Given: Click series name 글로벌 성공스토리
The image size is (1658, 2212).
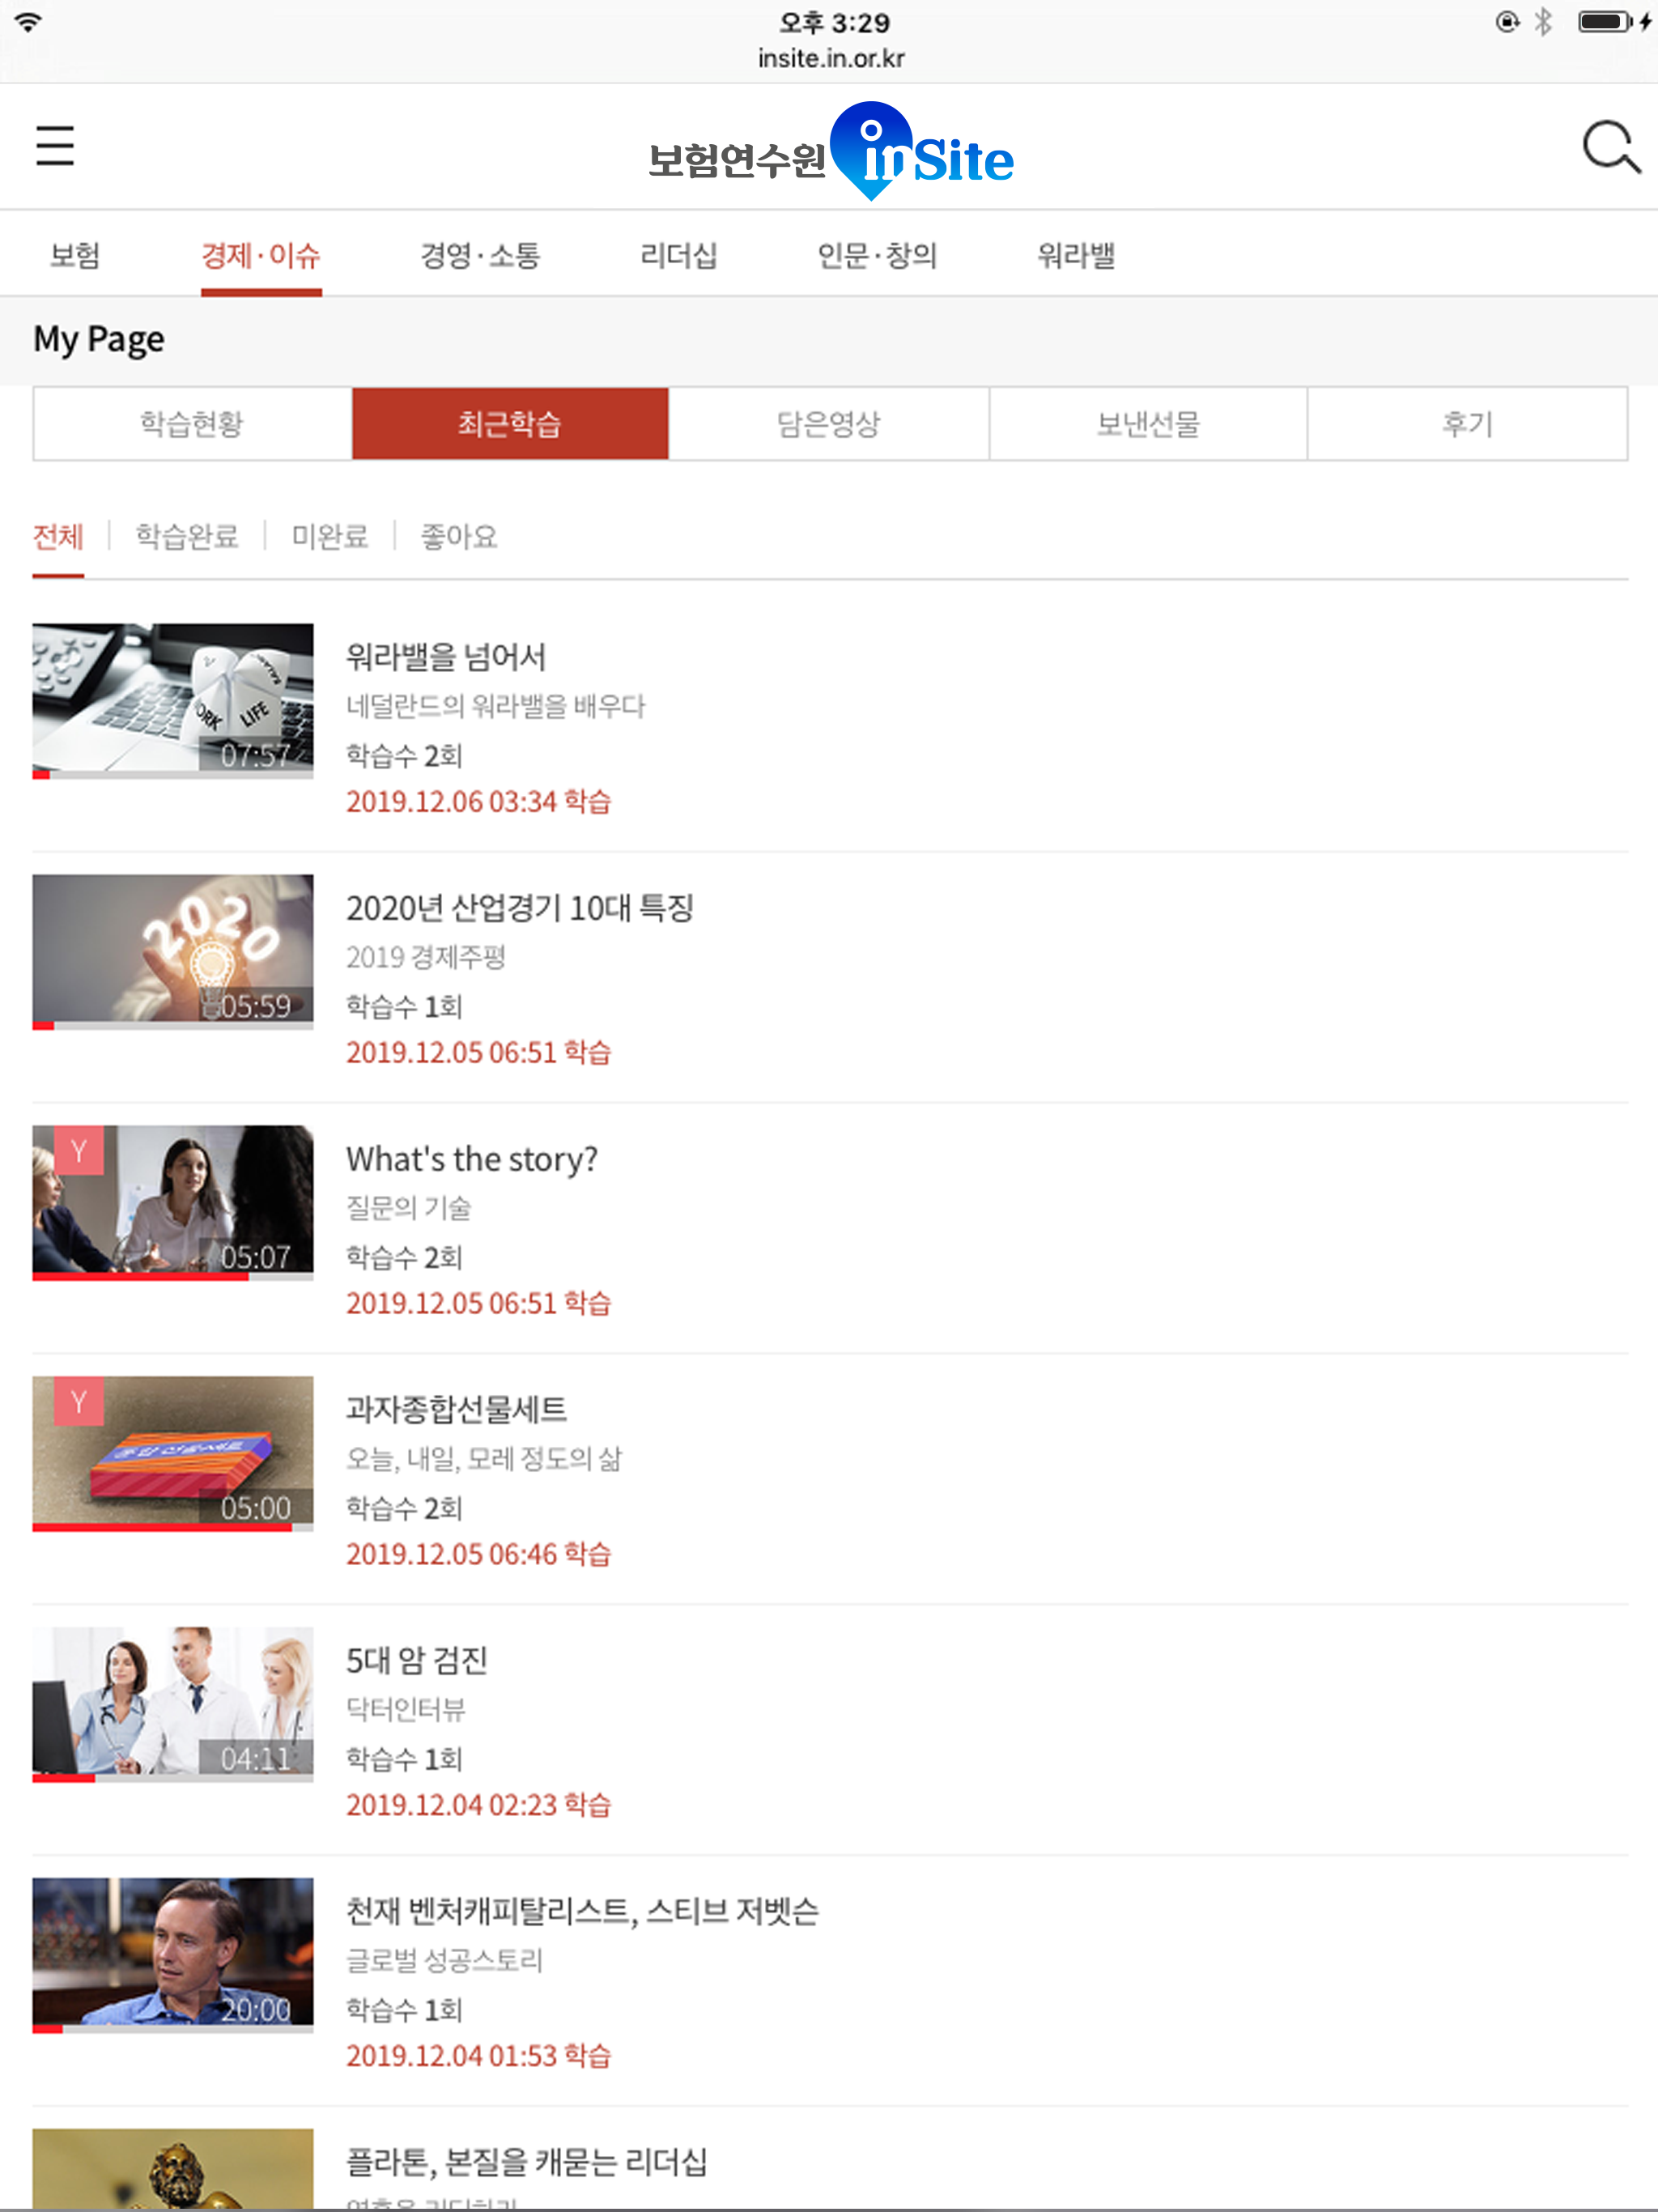Looking at the screenshot, I should 444,1962.
